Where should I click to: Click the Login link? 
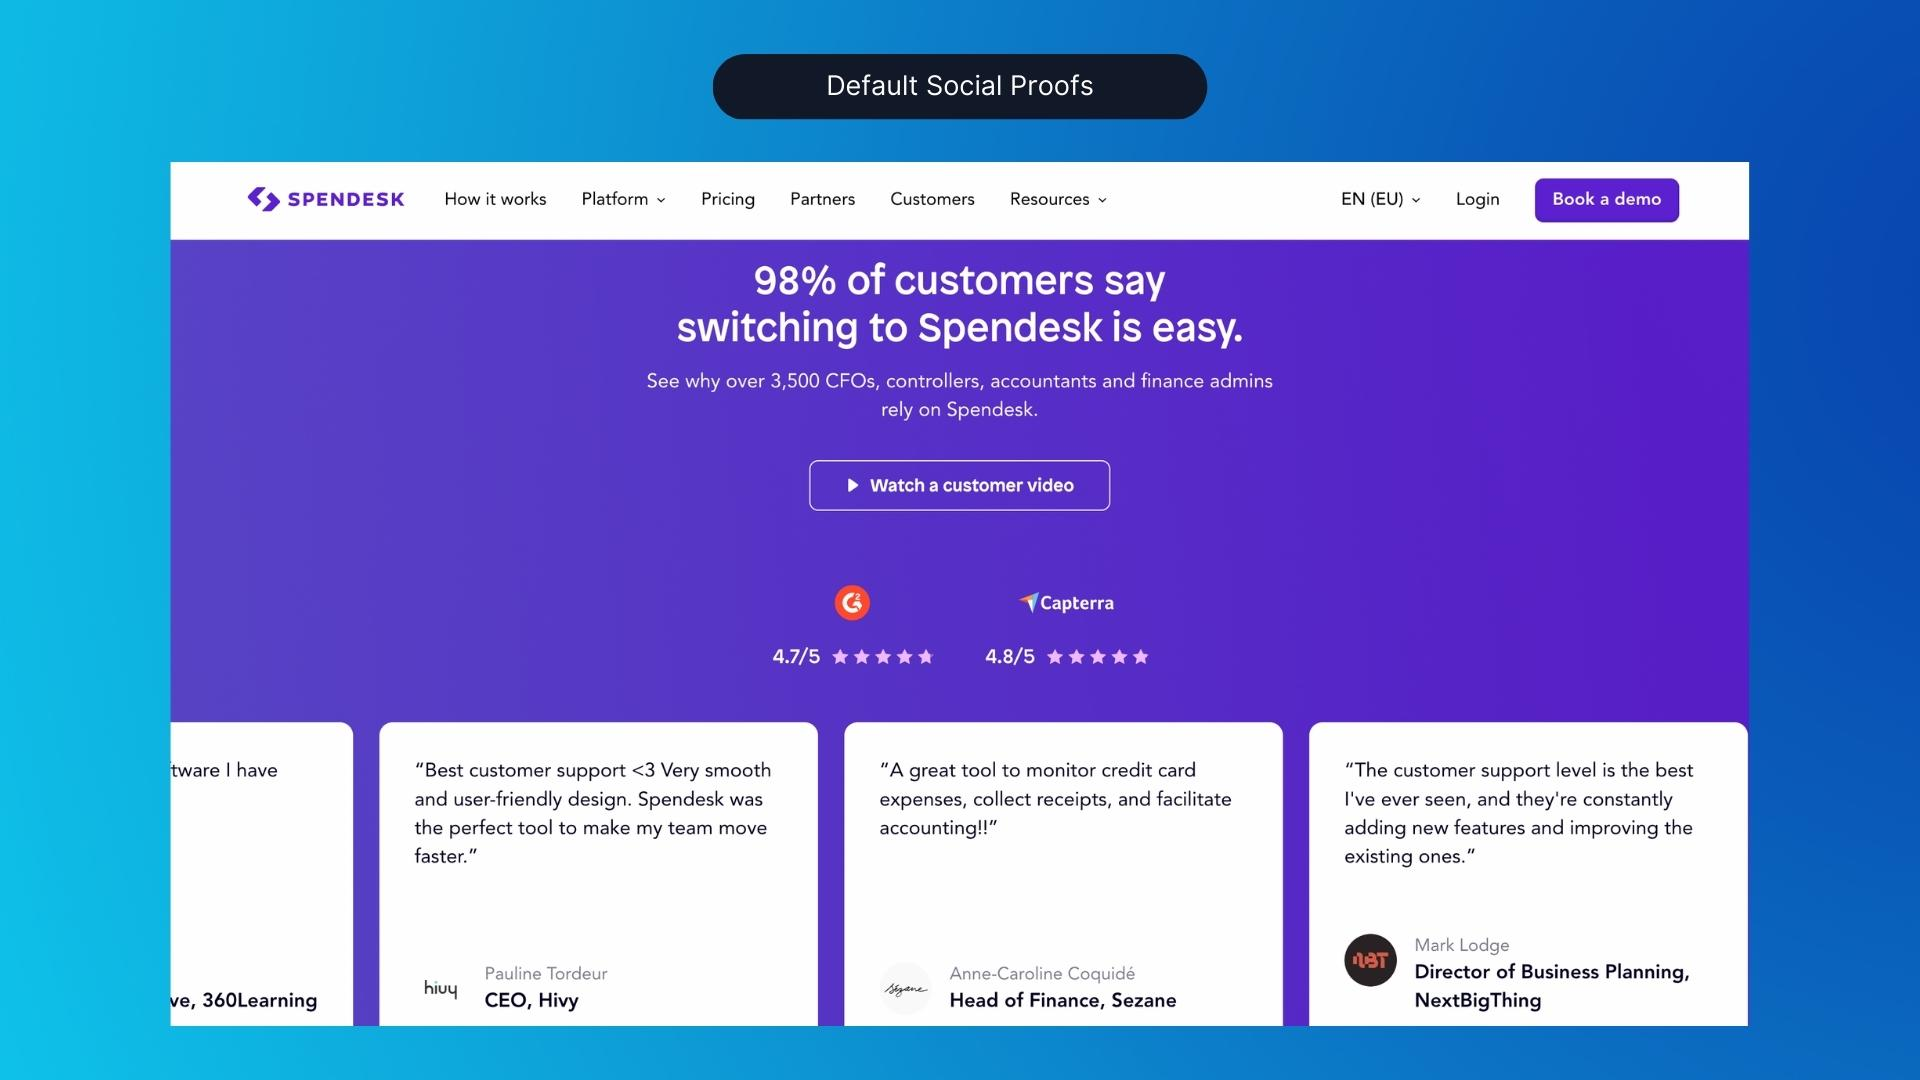[1477, 199]
